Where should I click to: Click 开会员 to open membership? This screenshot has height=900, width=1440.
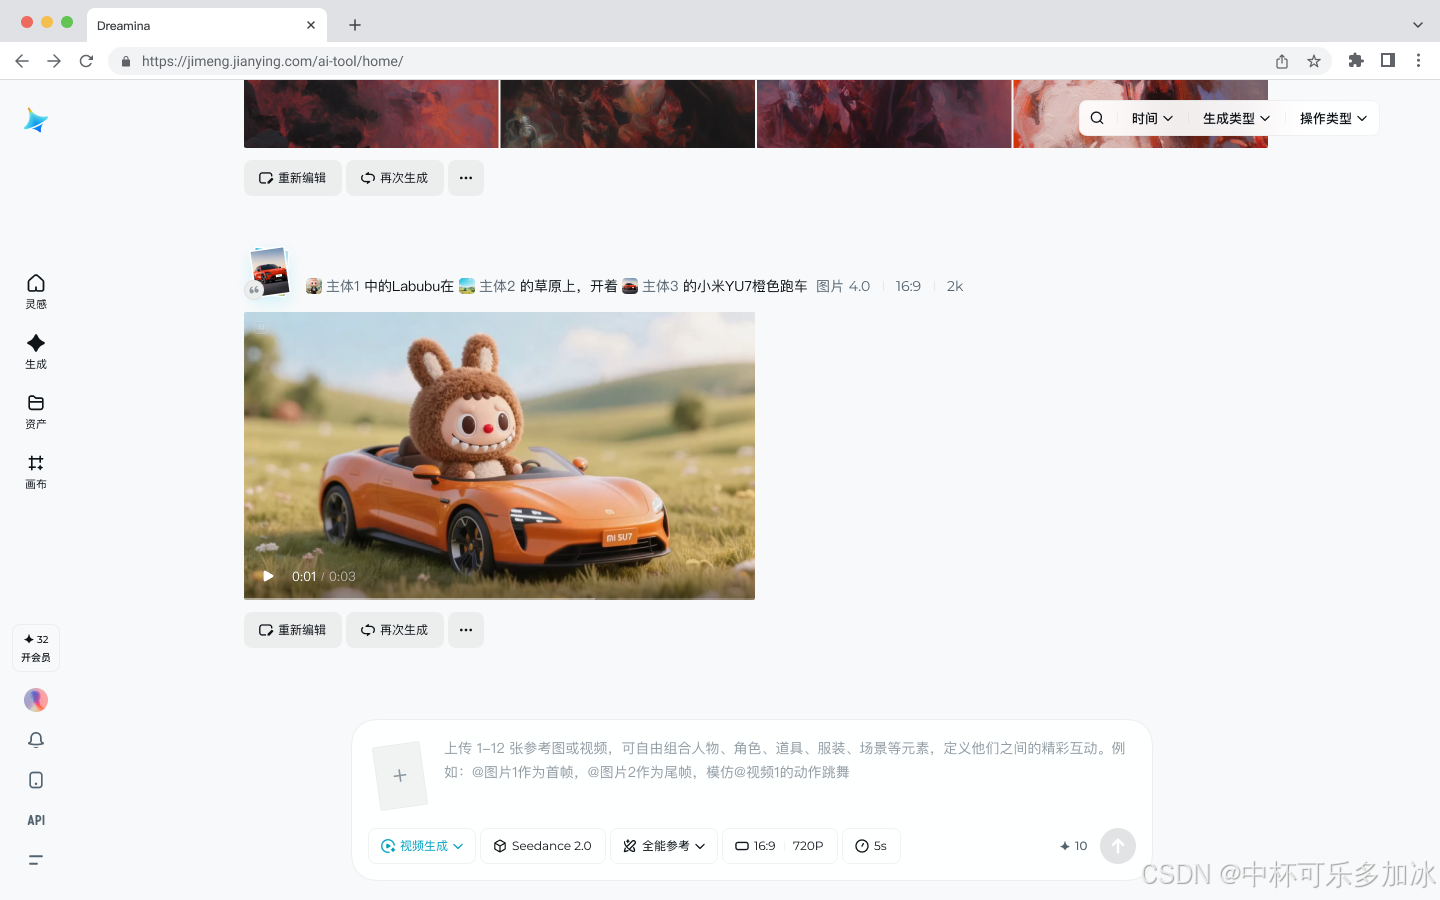35,648
